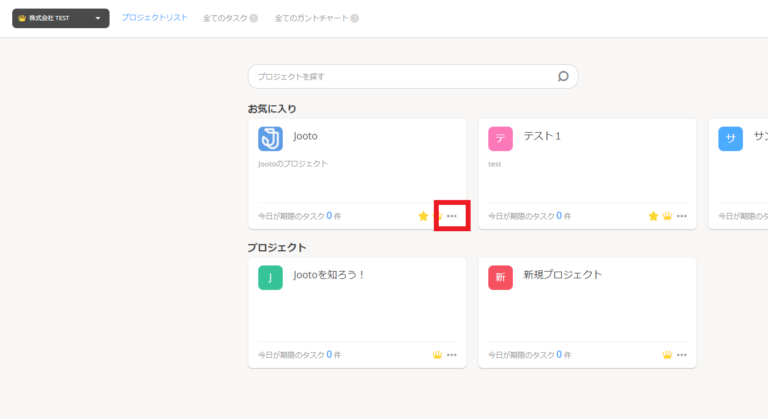The height and width of the screenshot is (419, 768).
Task: Open the Jooto project by its title
Action: 305,135
